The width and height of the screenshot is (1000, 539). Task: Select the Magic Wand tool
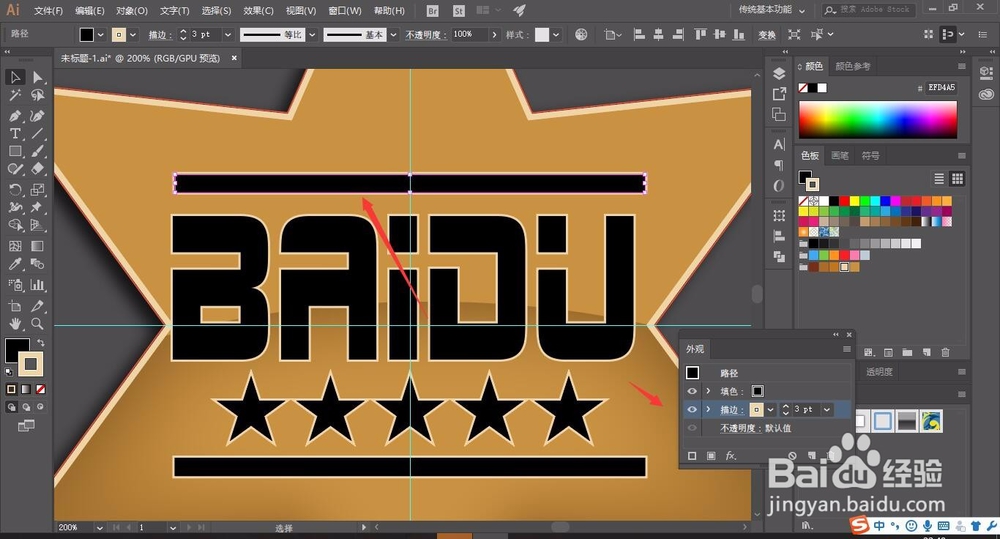point(15,96)
